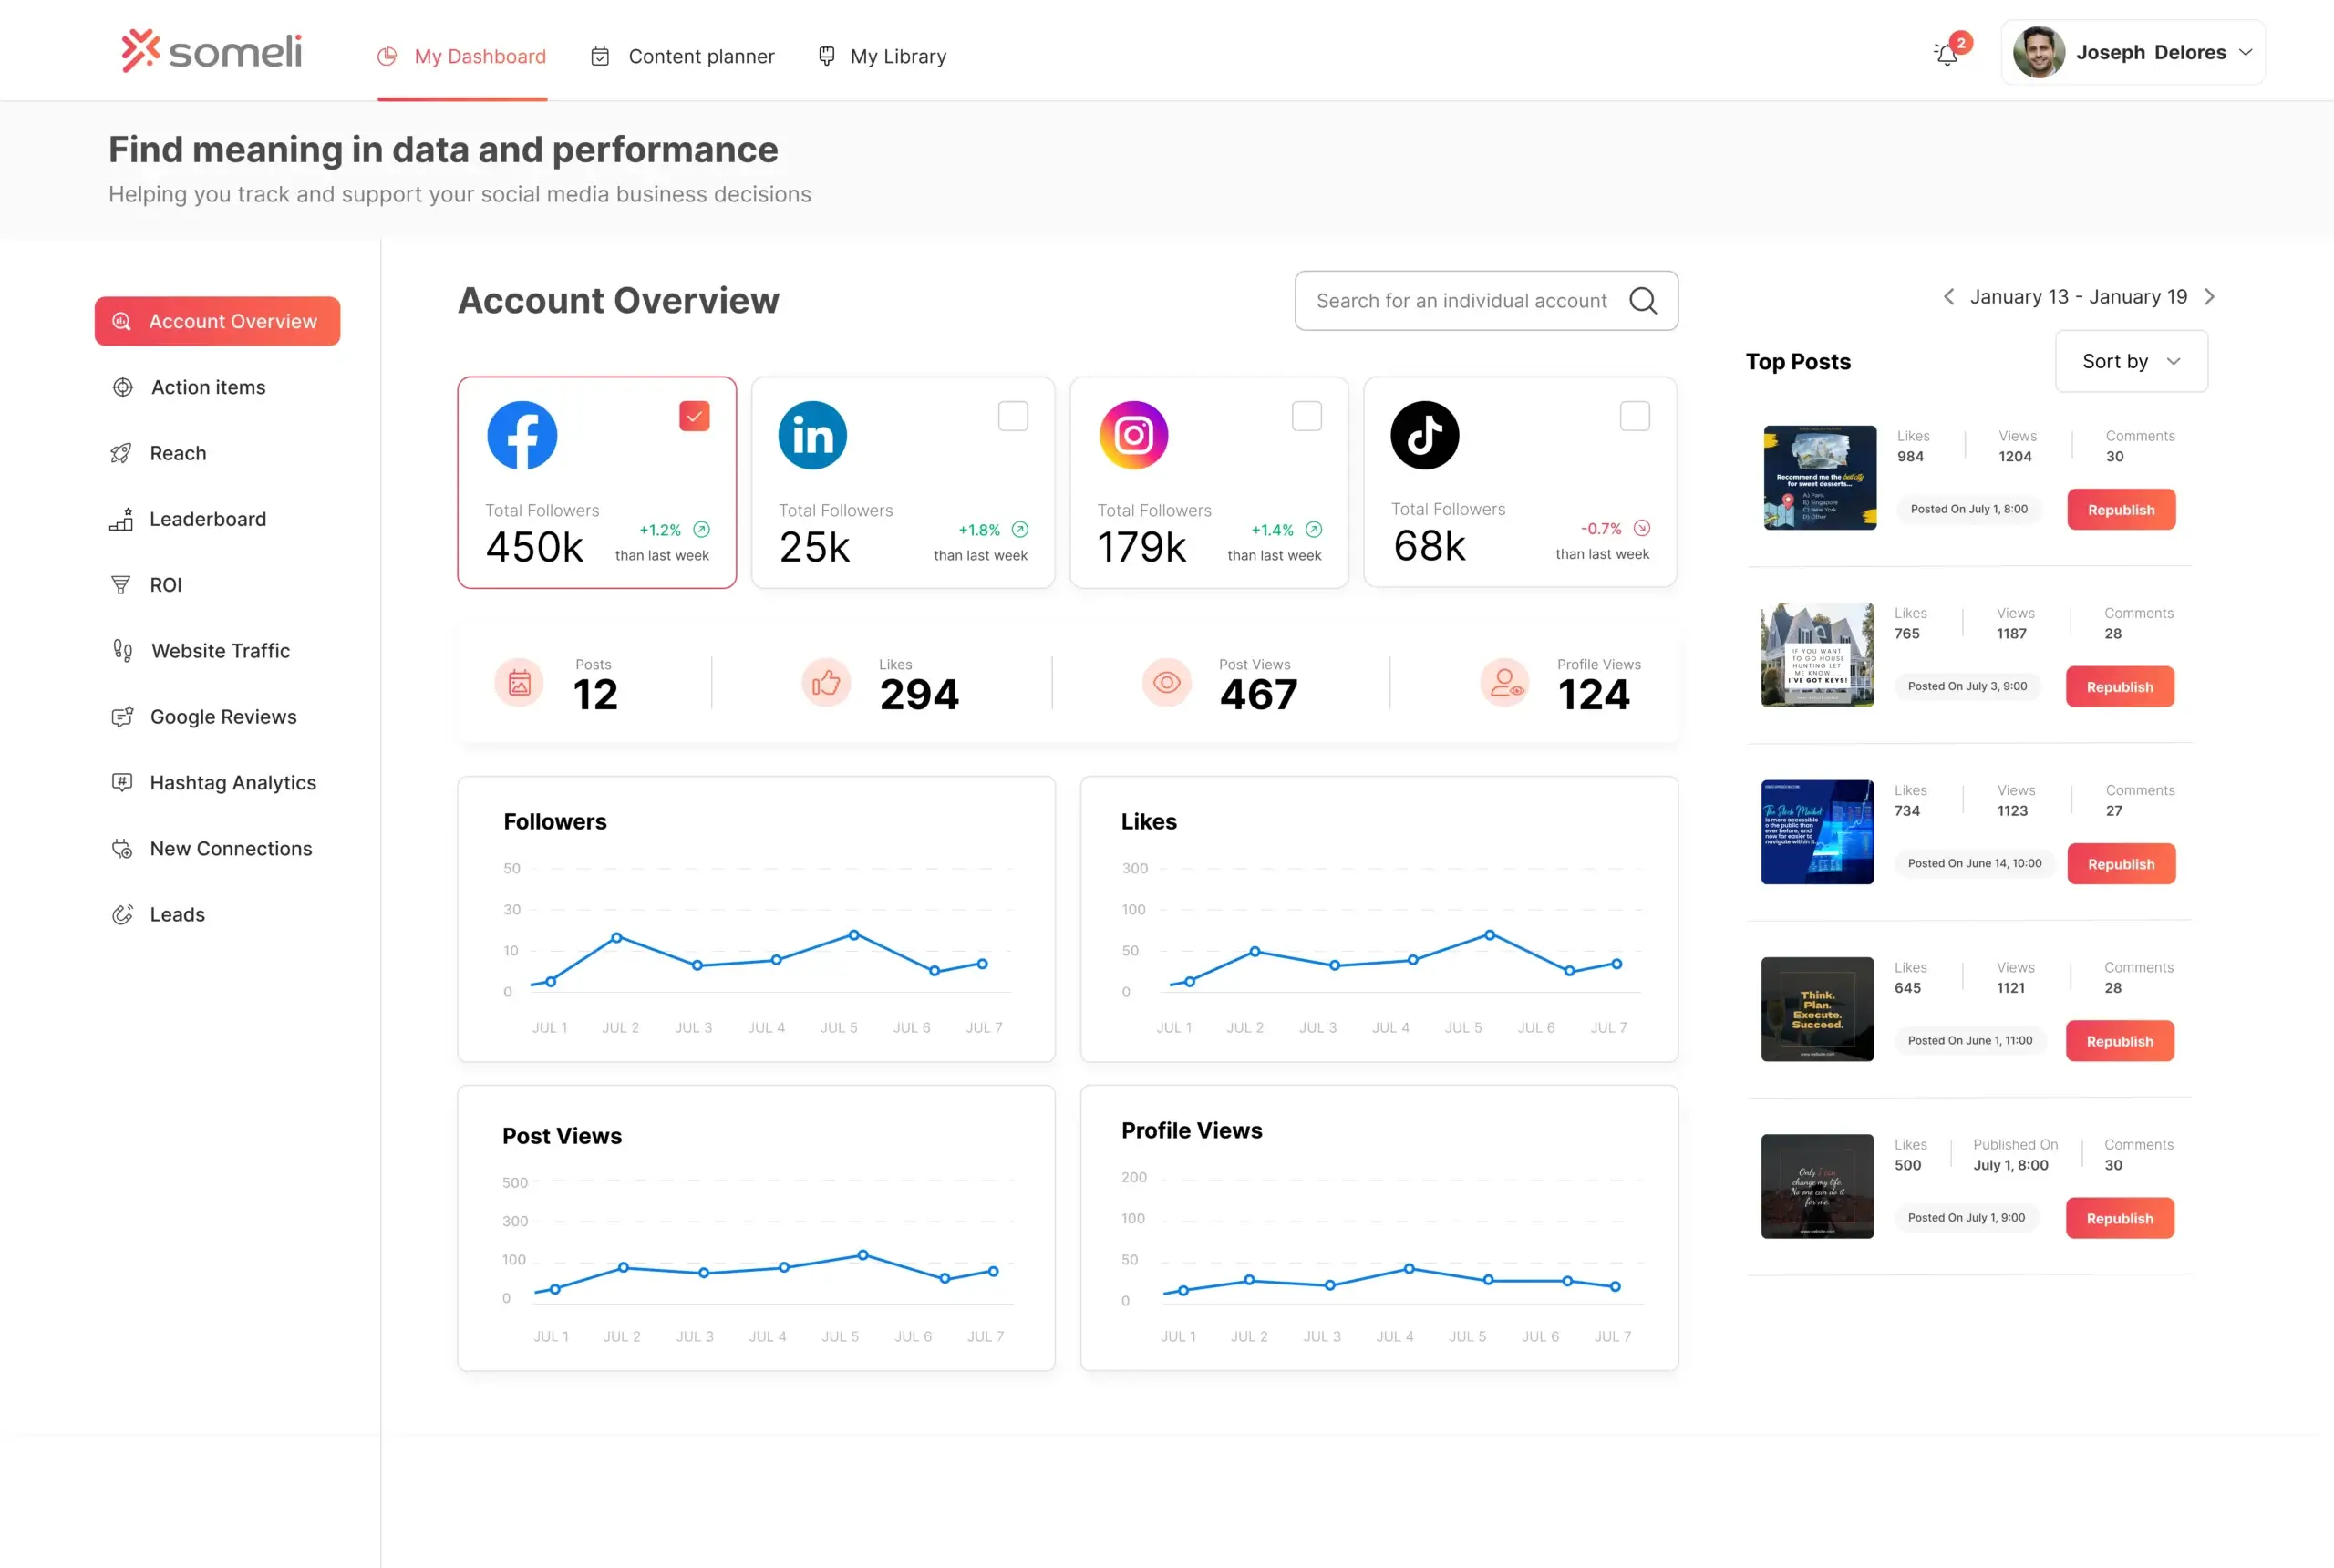Viewport: 2334px width, 1568px height.
Task: Focus the individual account search field
Action: tap(1460, 301)
